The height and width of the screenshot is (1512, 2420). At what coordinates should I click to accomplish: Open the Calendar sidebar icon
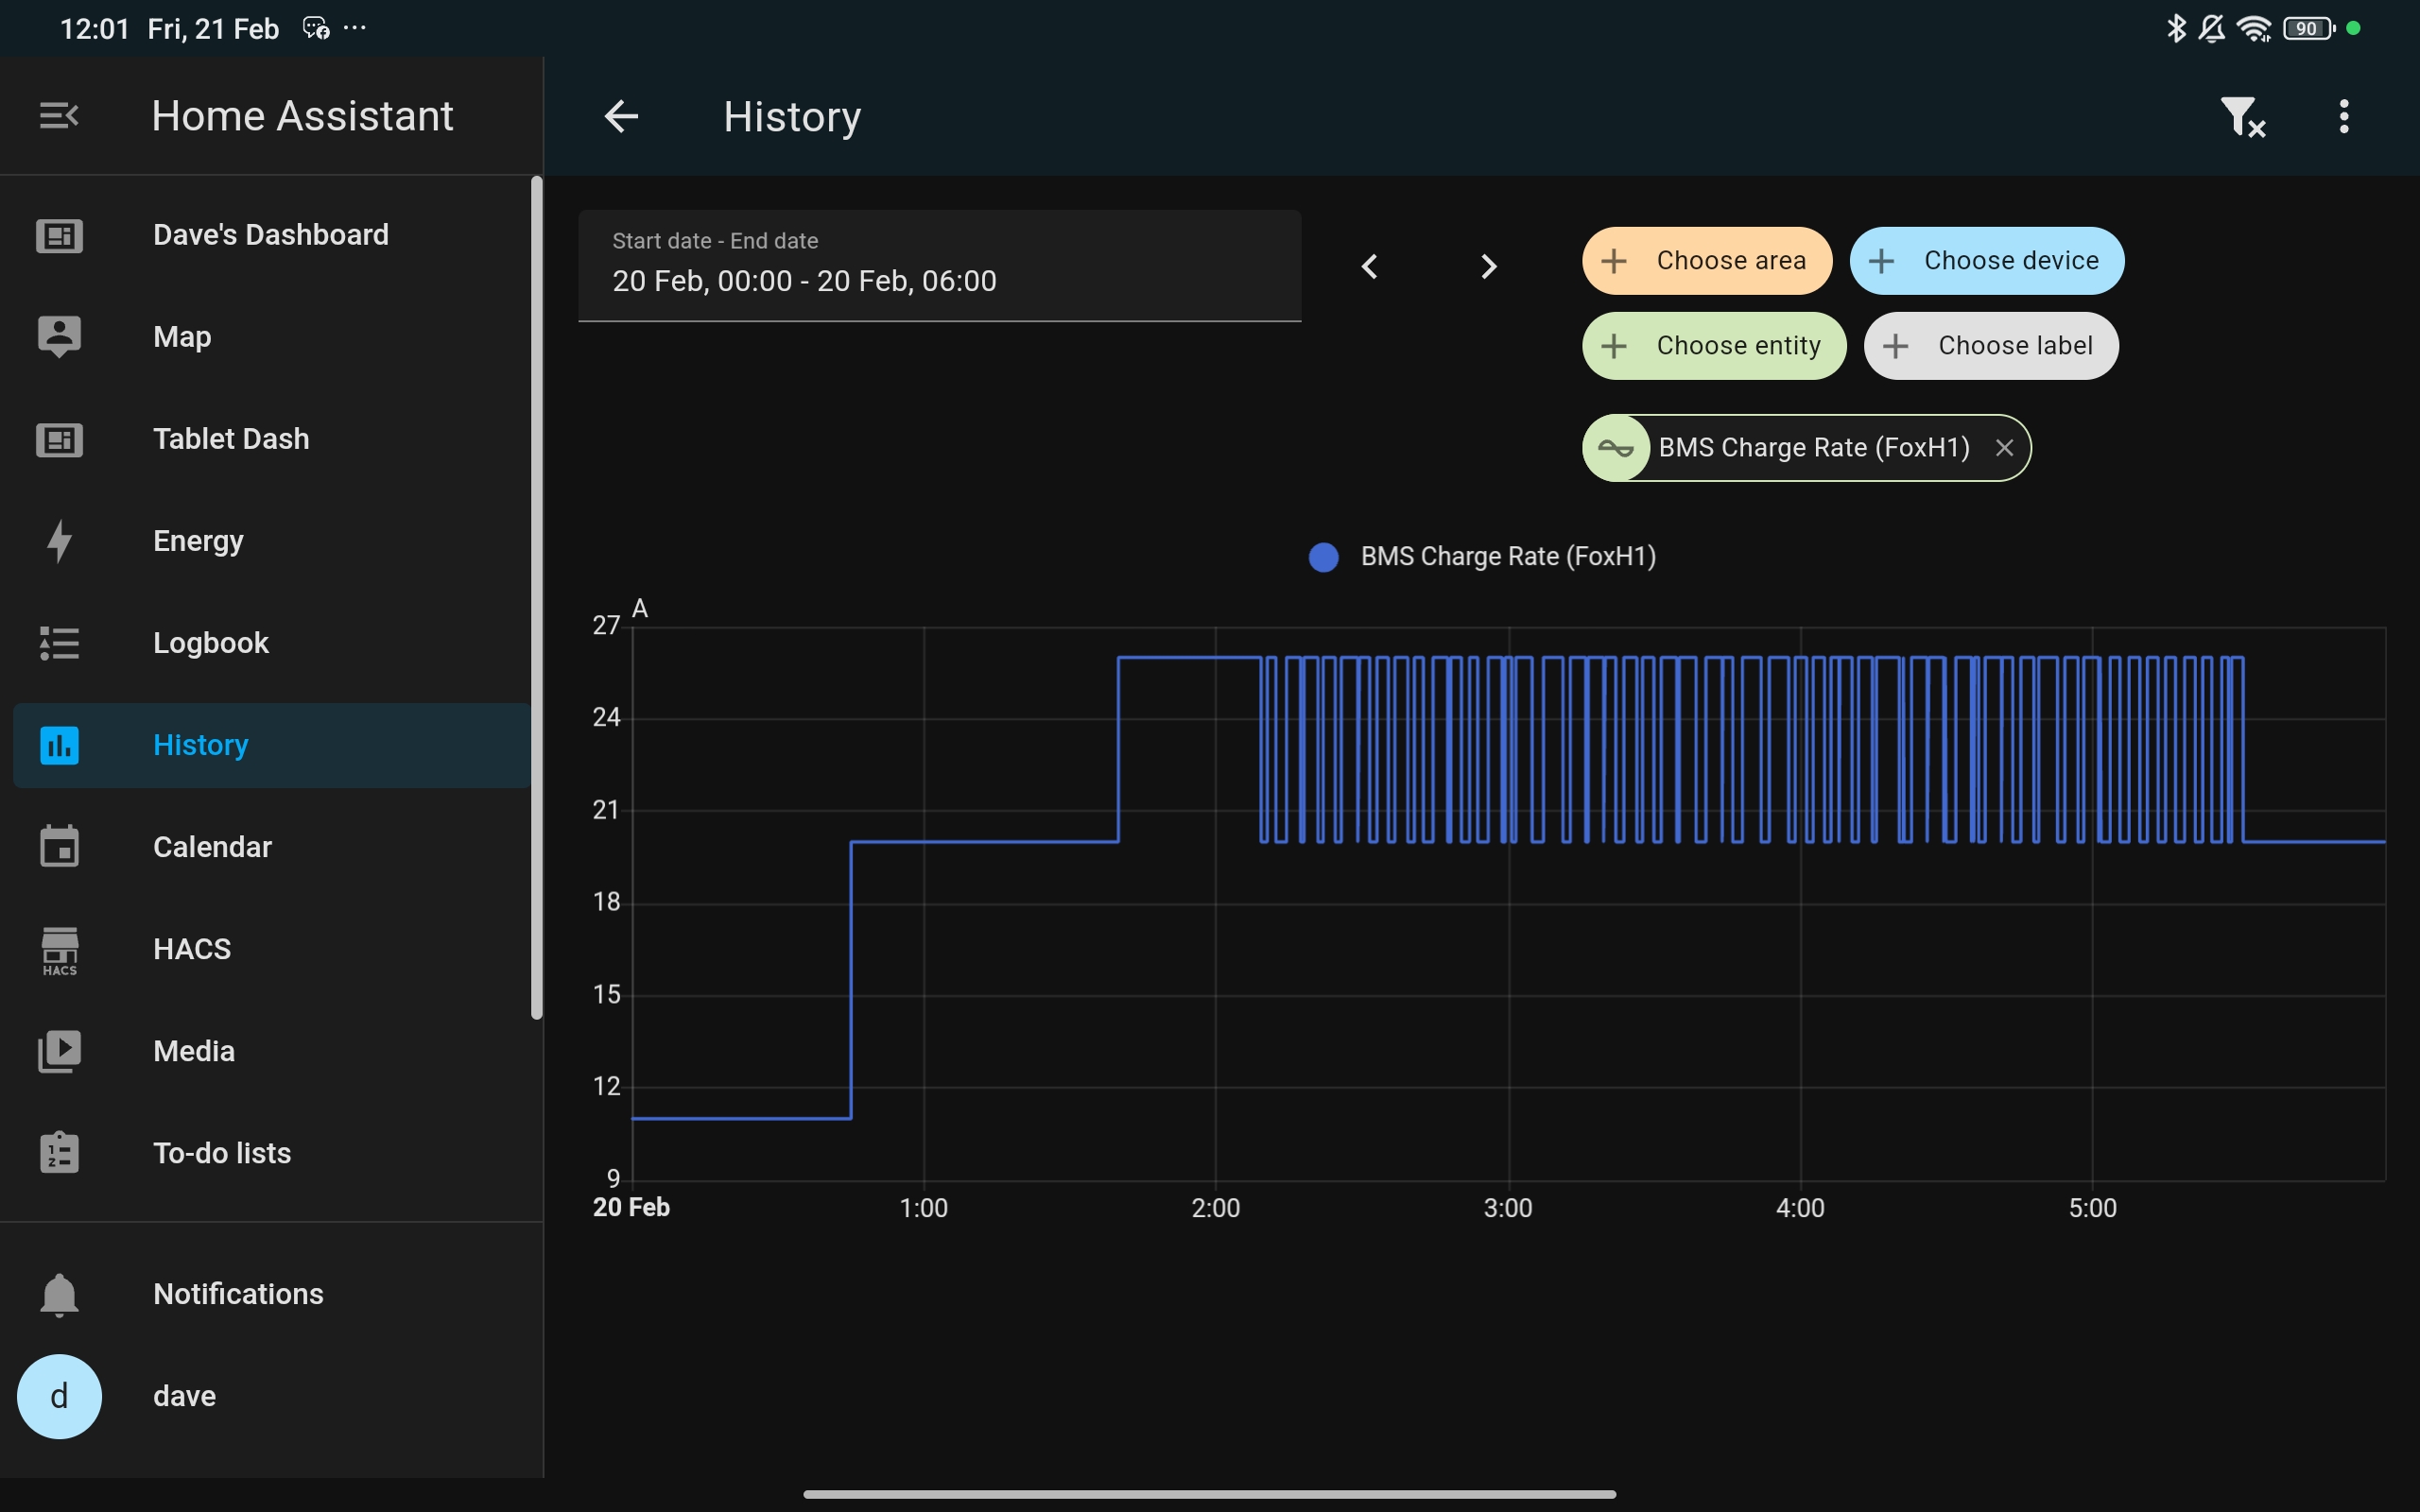60,847
